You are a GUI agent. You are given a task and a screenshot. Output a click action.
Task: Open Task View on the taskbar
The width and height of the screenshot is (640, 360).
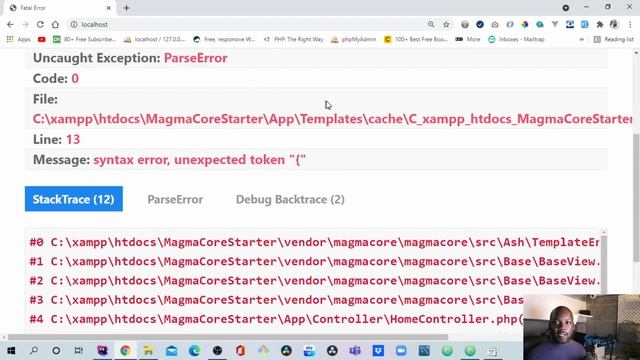point(79,351)
